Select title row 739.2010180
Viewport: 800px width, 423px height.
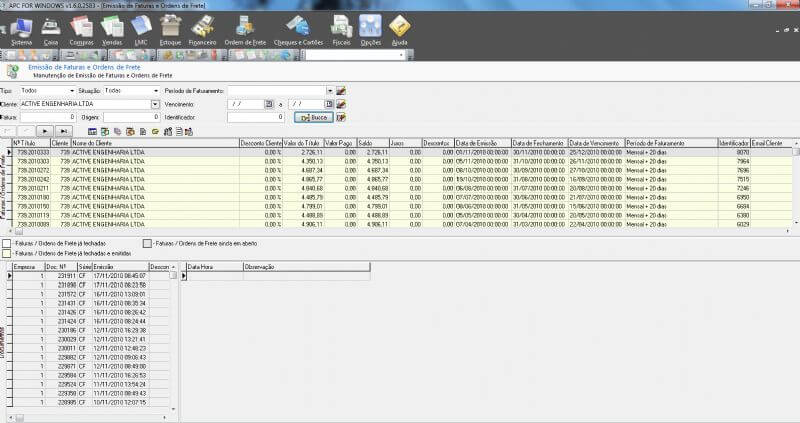402,197
